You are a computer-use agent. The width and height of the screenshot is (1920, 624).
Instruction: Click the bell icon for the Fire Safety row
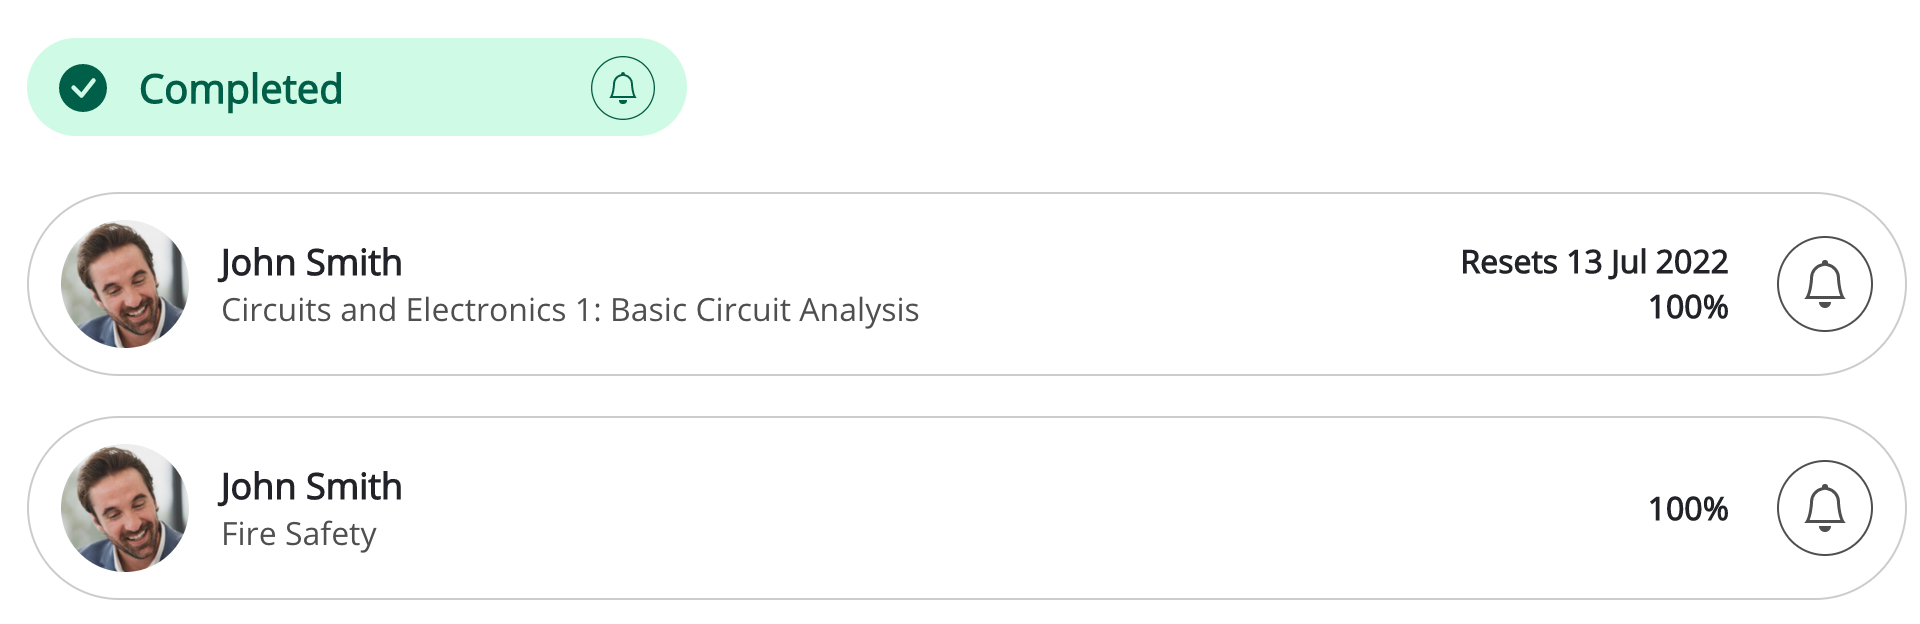(x=1824, y=508)
